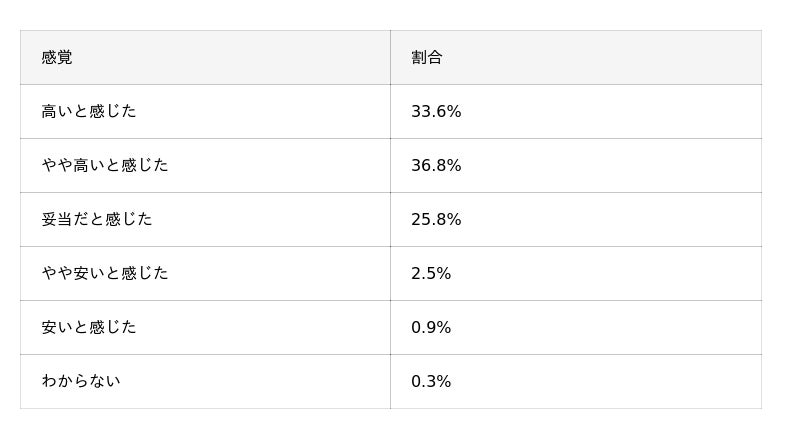The image size is (800, 439).
Task: Click the word 高い in first data row
Action: (57, 111)
